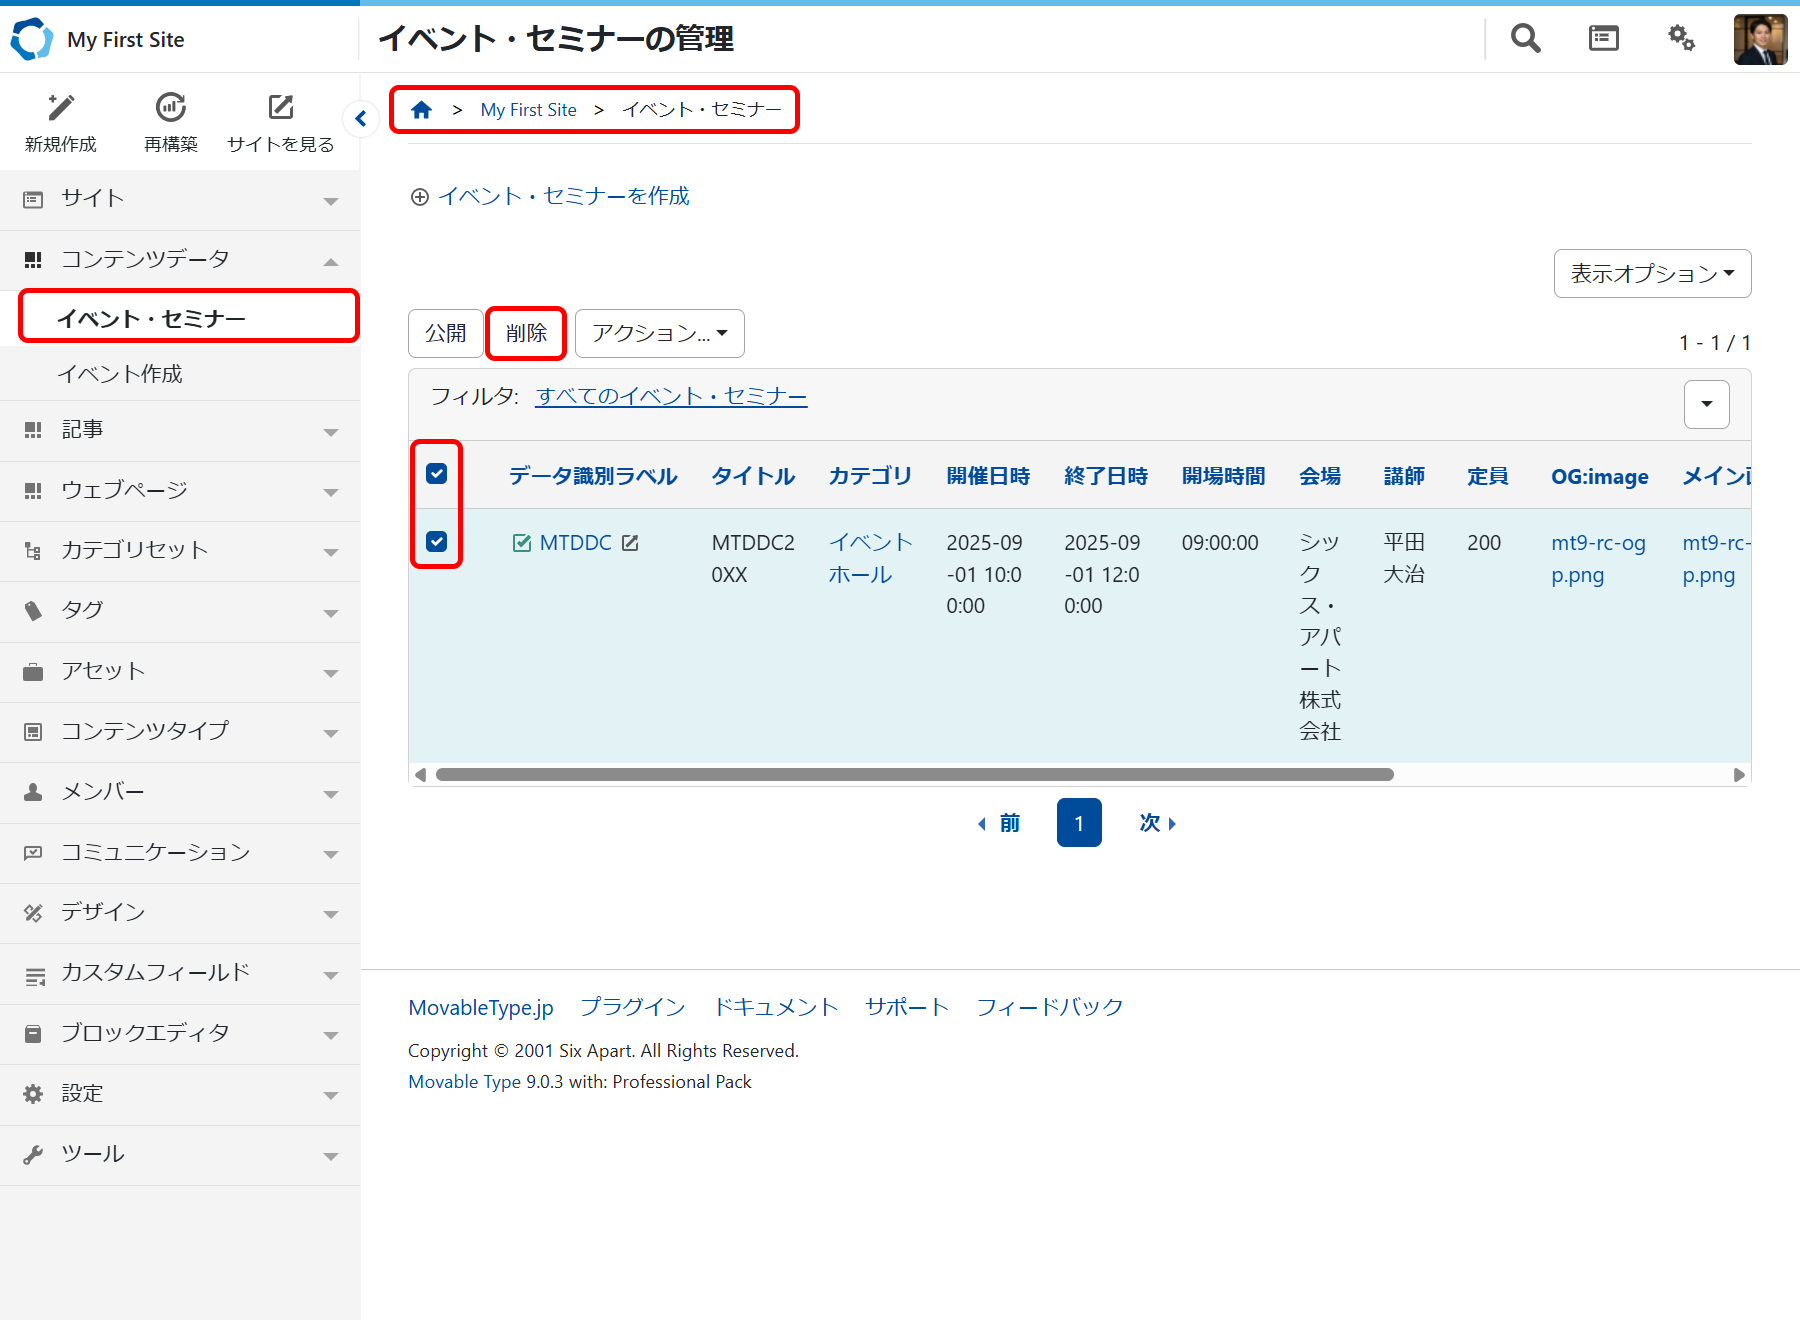
Task: Click edit icon next to MTDDC label
Action: point(630,543)
